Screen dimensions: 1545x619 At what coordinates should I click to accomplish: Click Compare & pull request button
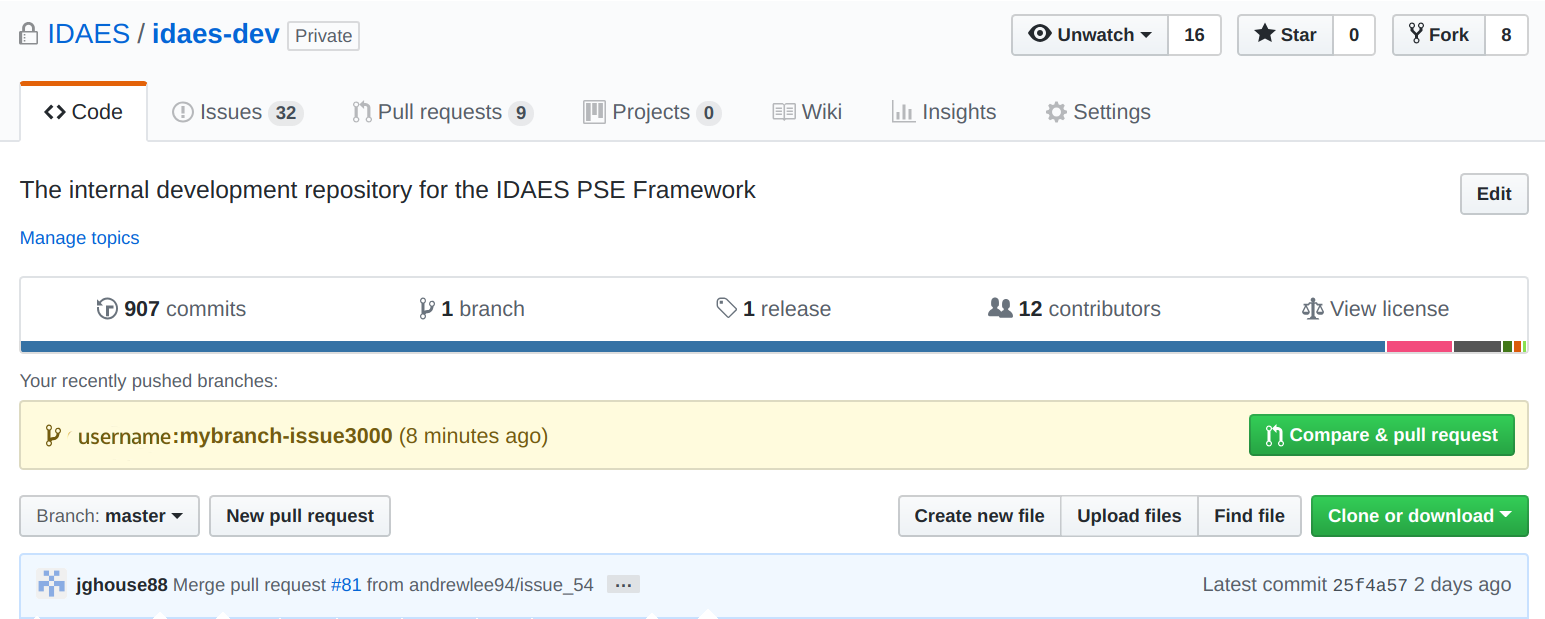pos(1382,435)
